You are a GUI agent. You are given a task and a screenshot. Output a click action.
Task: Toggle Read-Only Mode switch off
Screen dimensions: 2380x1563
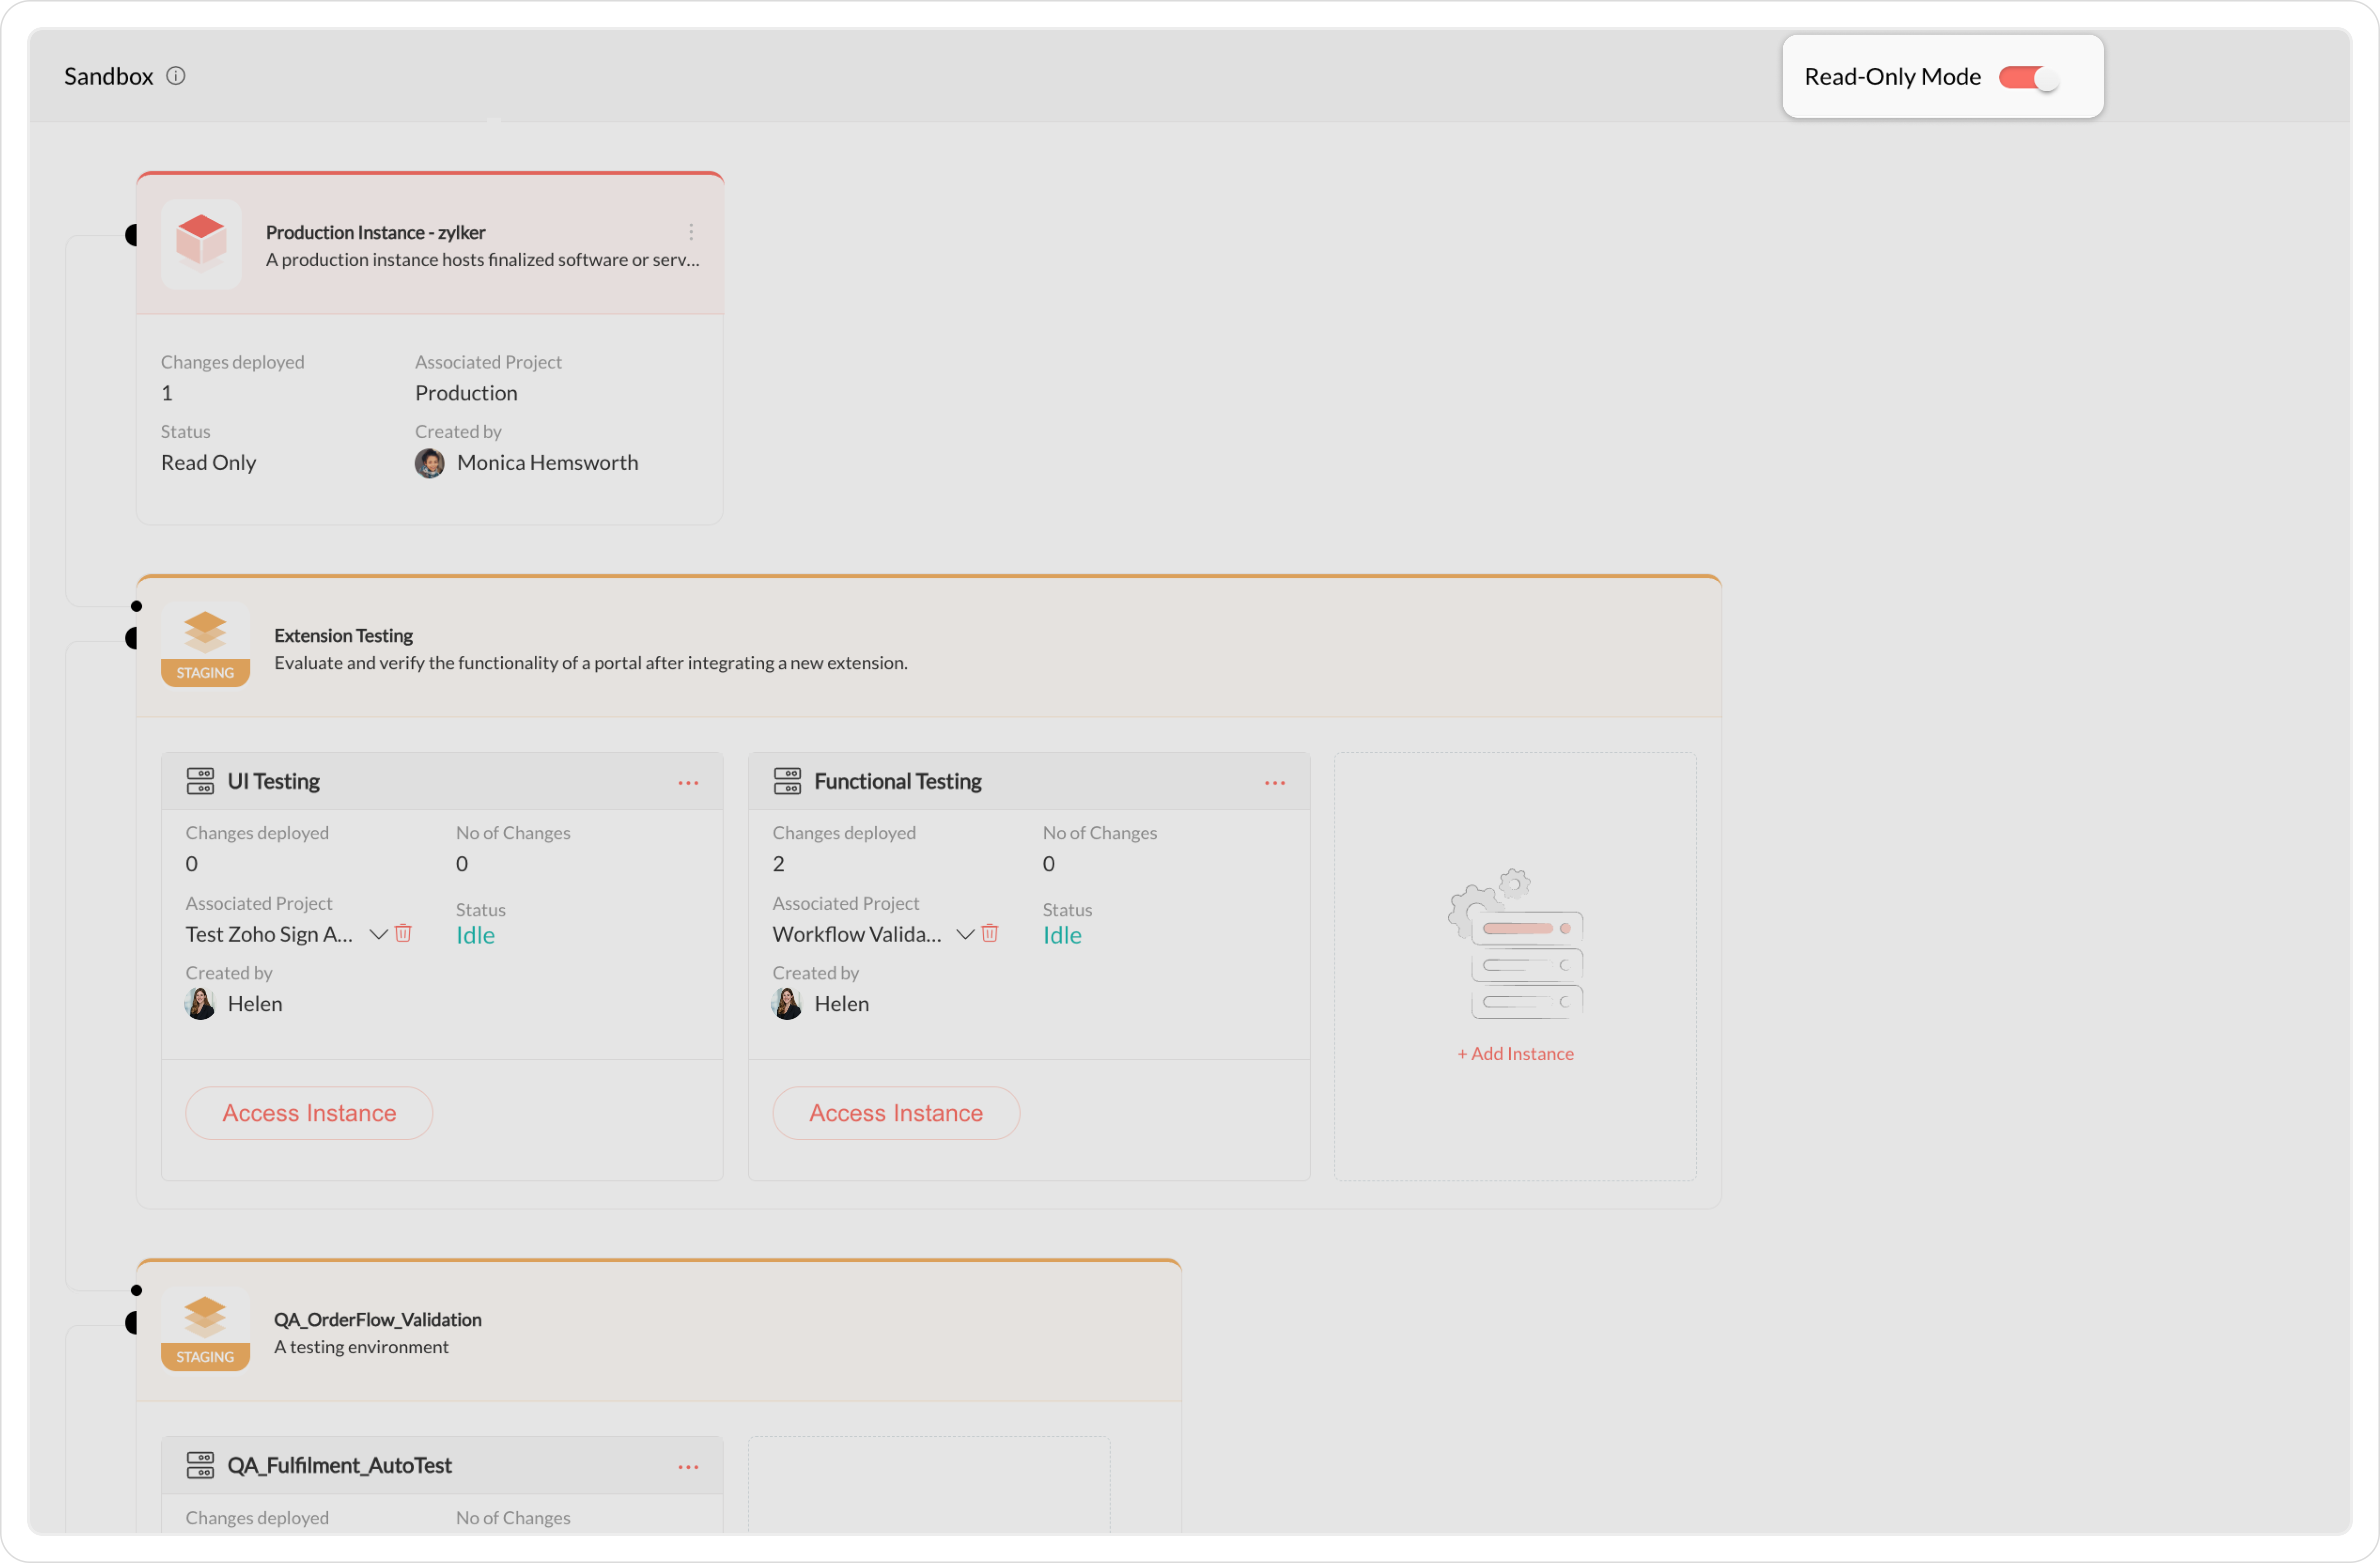(2028, 77)
